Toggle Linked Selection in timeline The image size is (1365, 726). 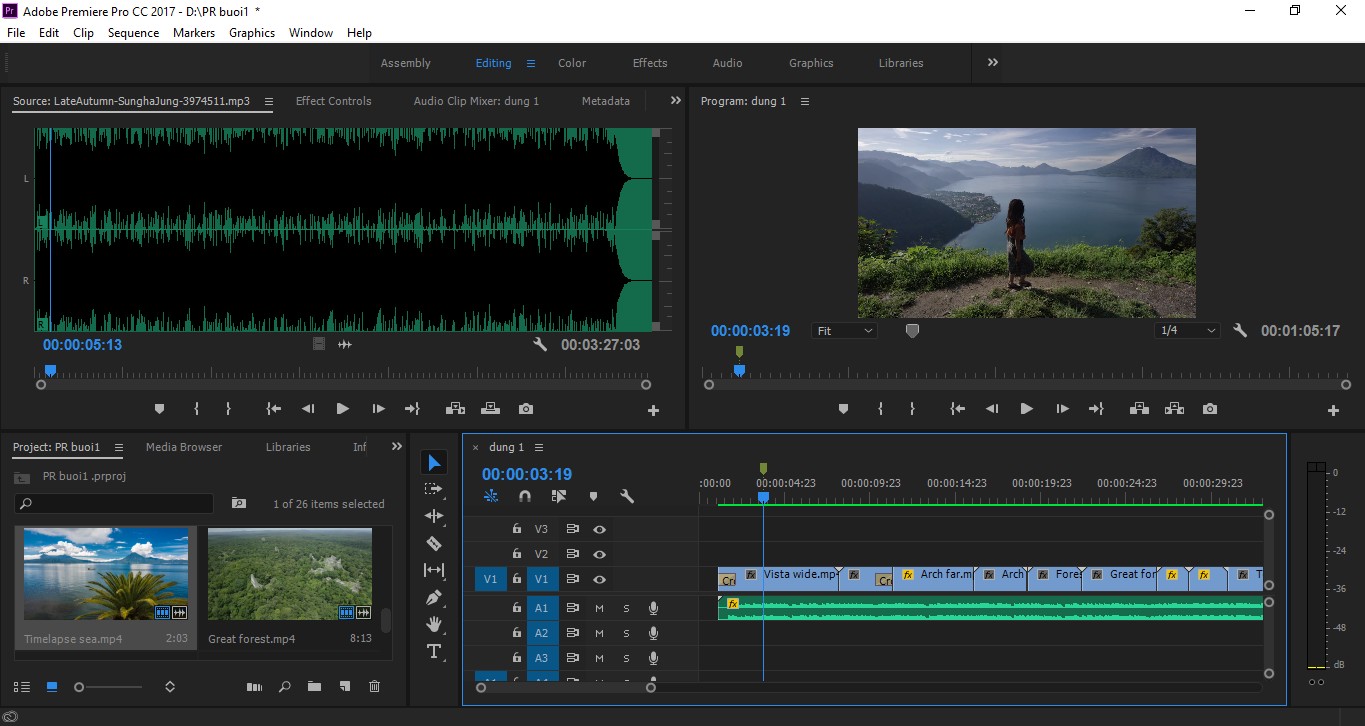(559, 496)
